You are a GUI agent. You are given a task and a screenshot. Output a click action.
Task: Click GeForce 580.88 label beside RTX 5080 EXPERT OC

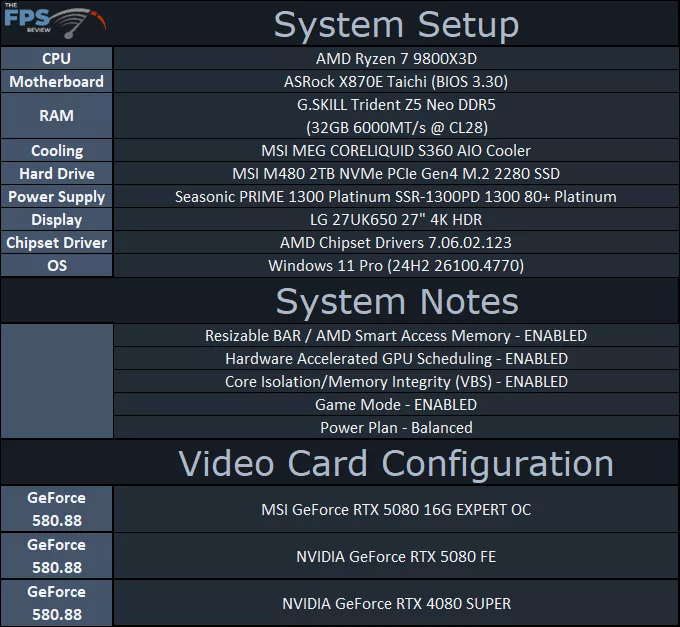click(x=56, y=509)
